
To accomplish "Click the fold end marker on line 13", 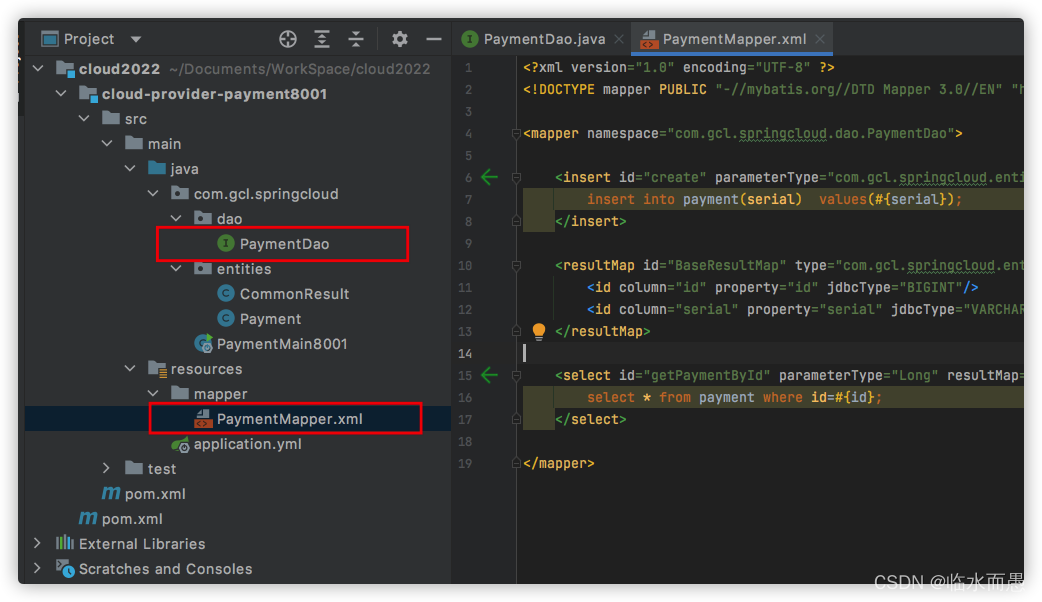I will (516, 331).
